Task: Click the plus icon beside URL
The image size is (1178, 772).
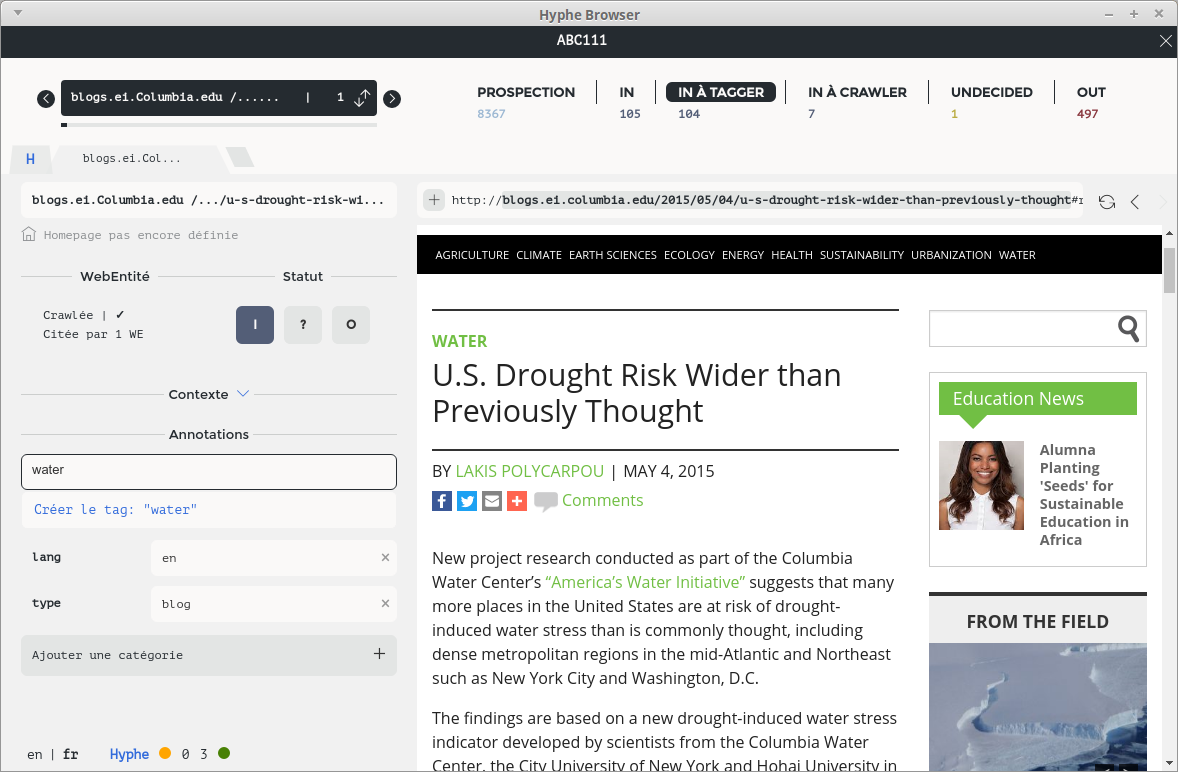Action: (x=434, y=200)
